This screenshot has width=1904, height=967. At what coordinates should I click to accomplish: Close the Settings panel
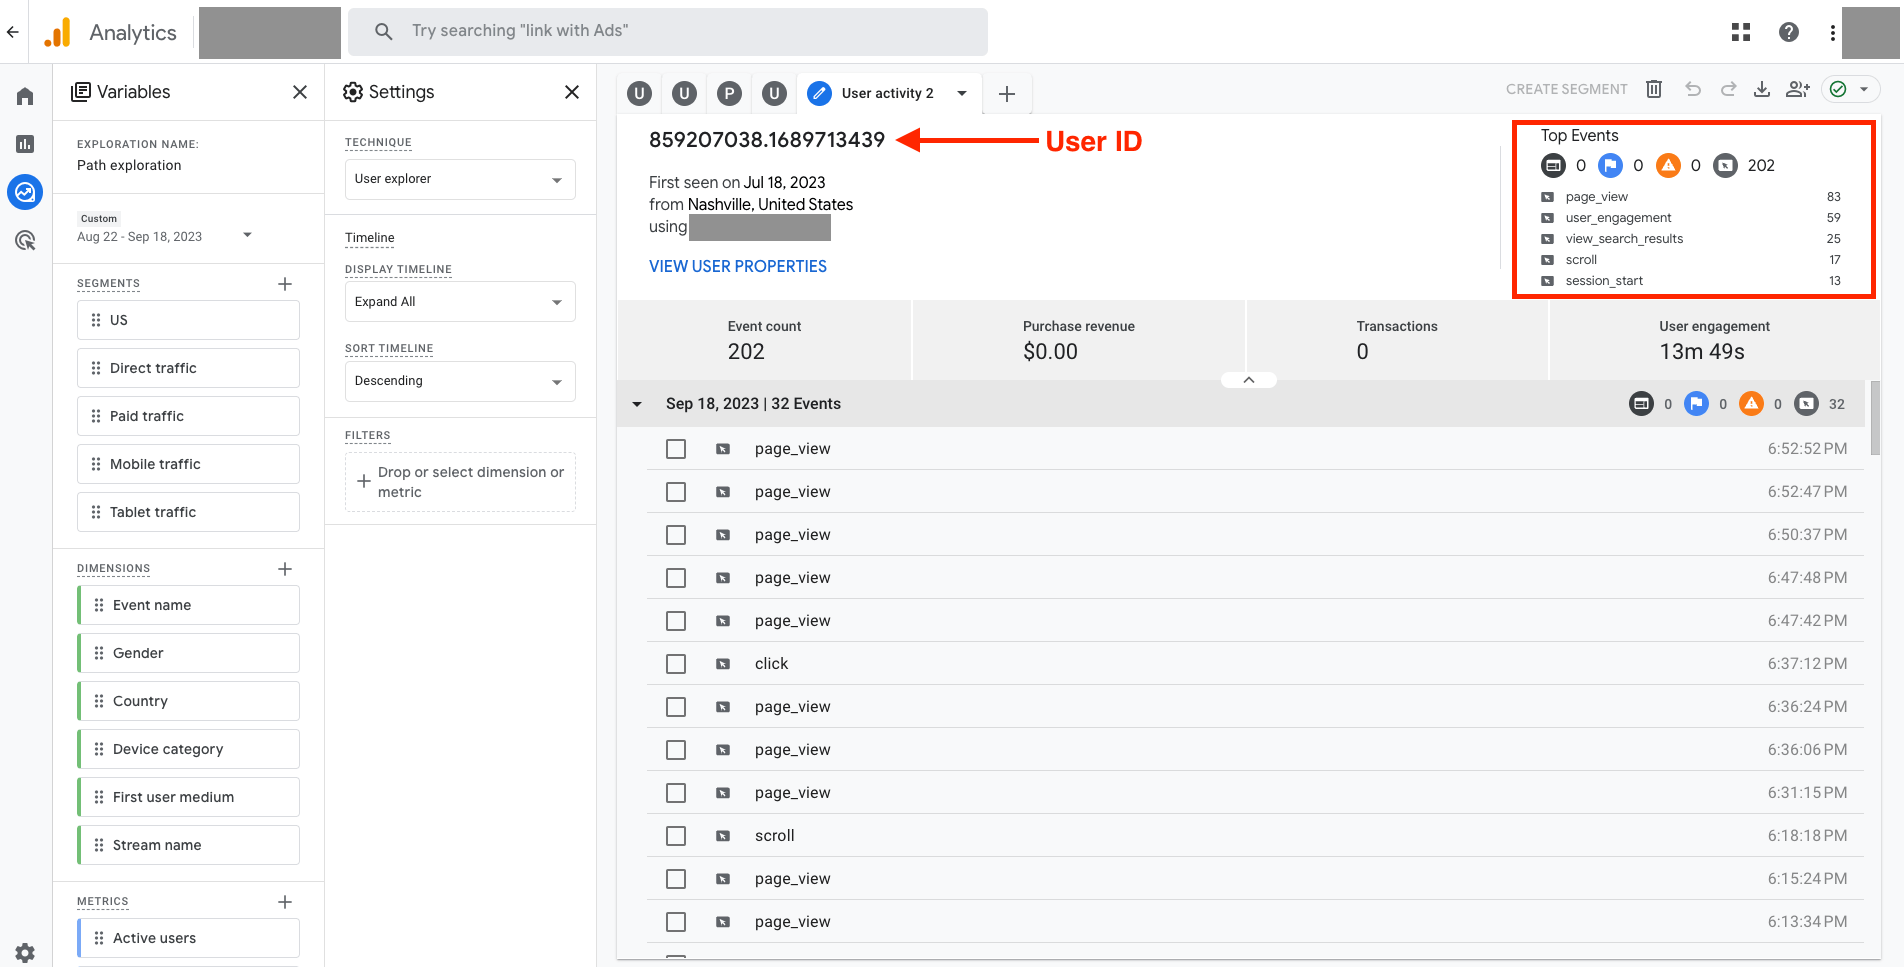tap(572, 92)
